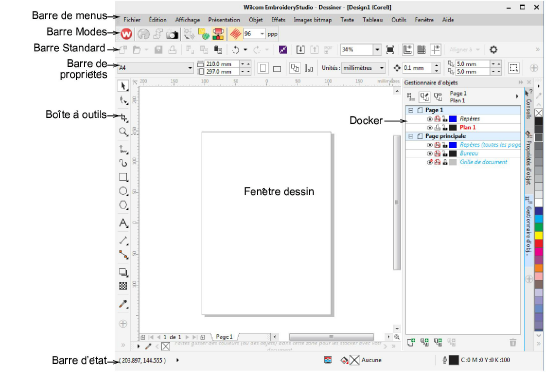Open the 34% zoom level dropdown
Viewport: 546px width, 379px height.
(x=377, y=50)
